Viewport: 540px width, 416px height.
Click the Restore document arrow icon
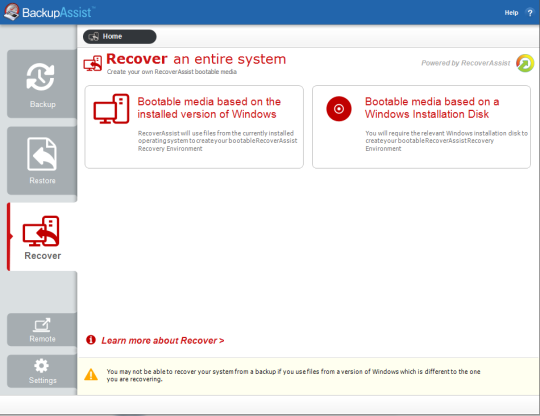point(42,154)
